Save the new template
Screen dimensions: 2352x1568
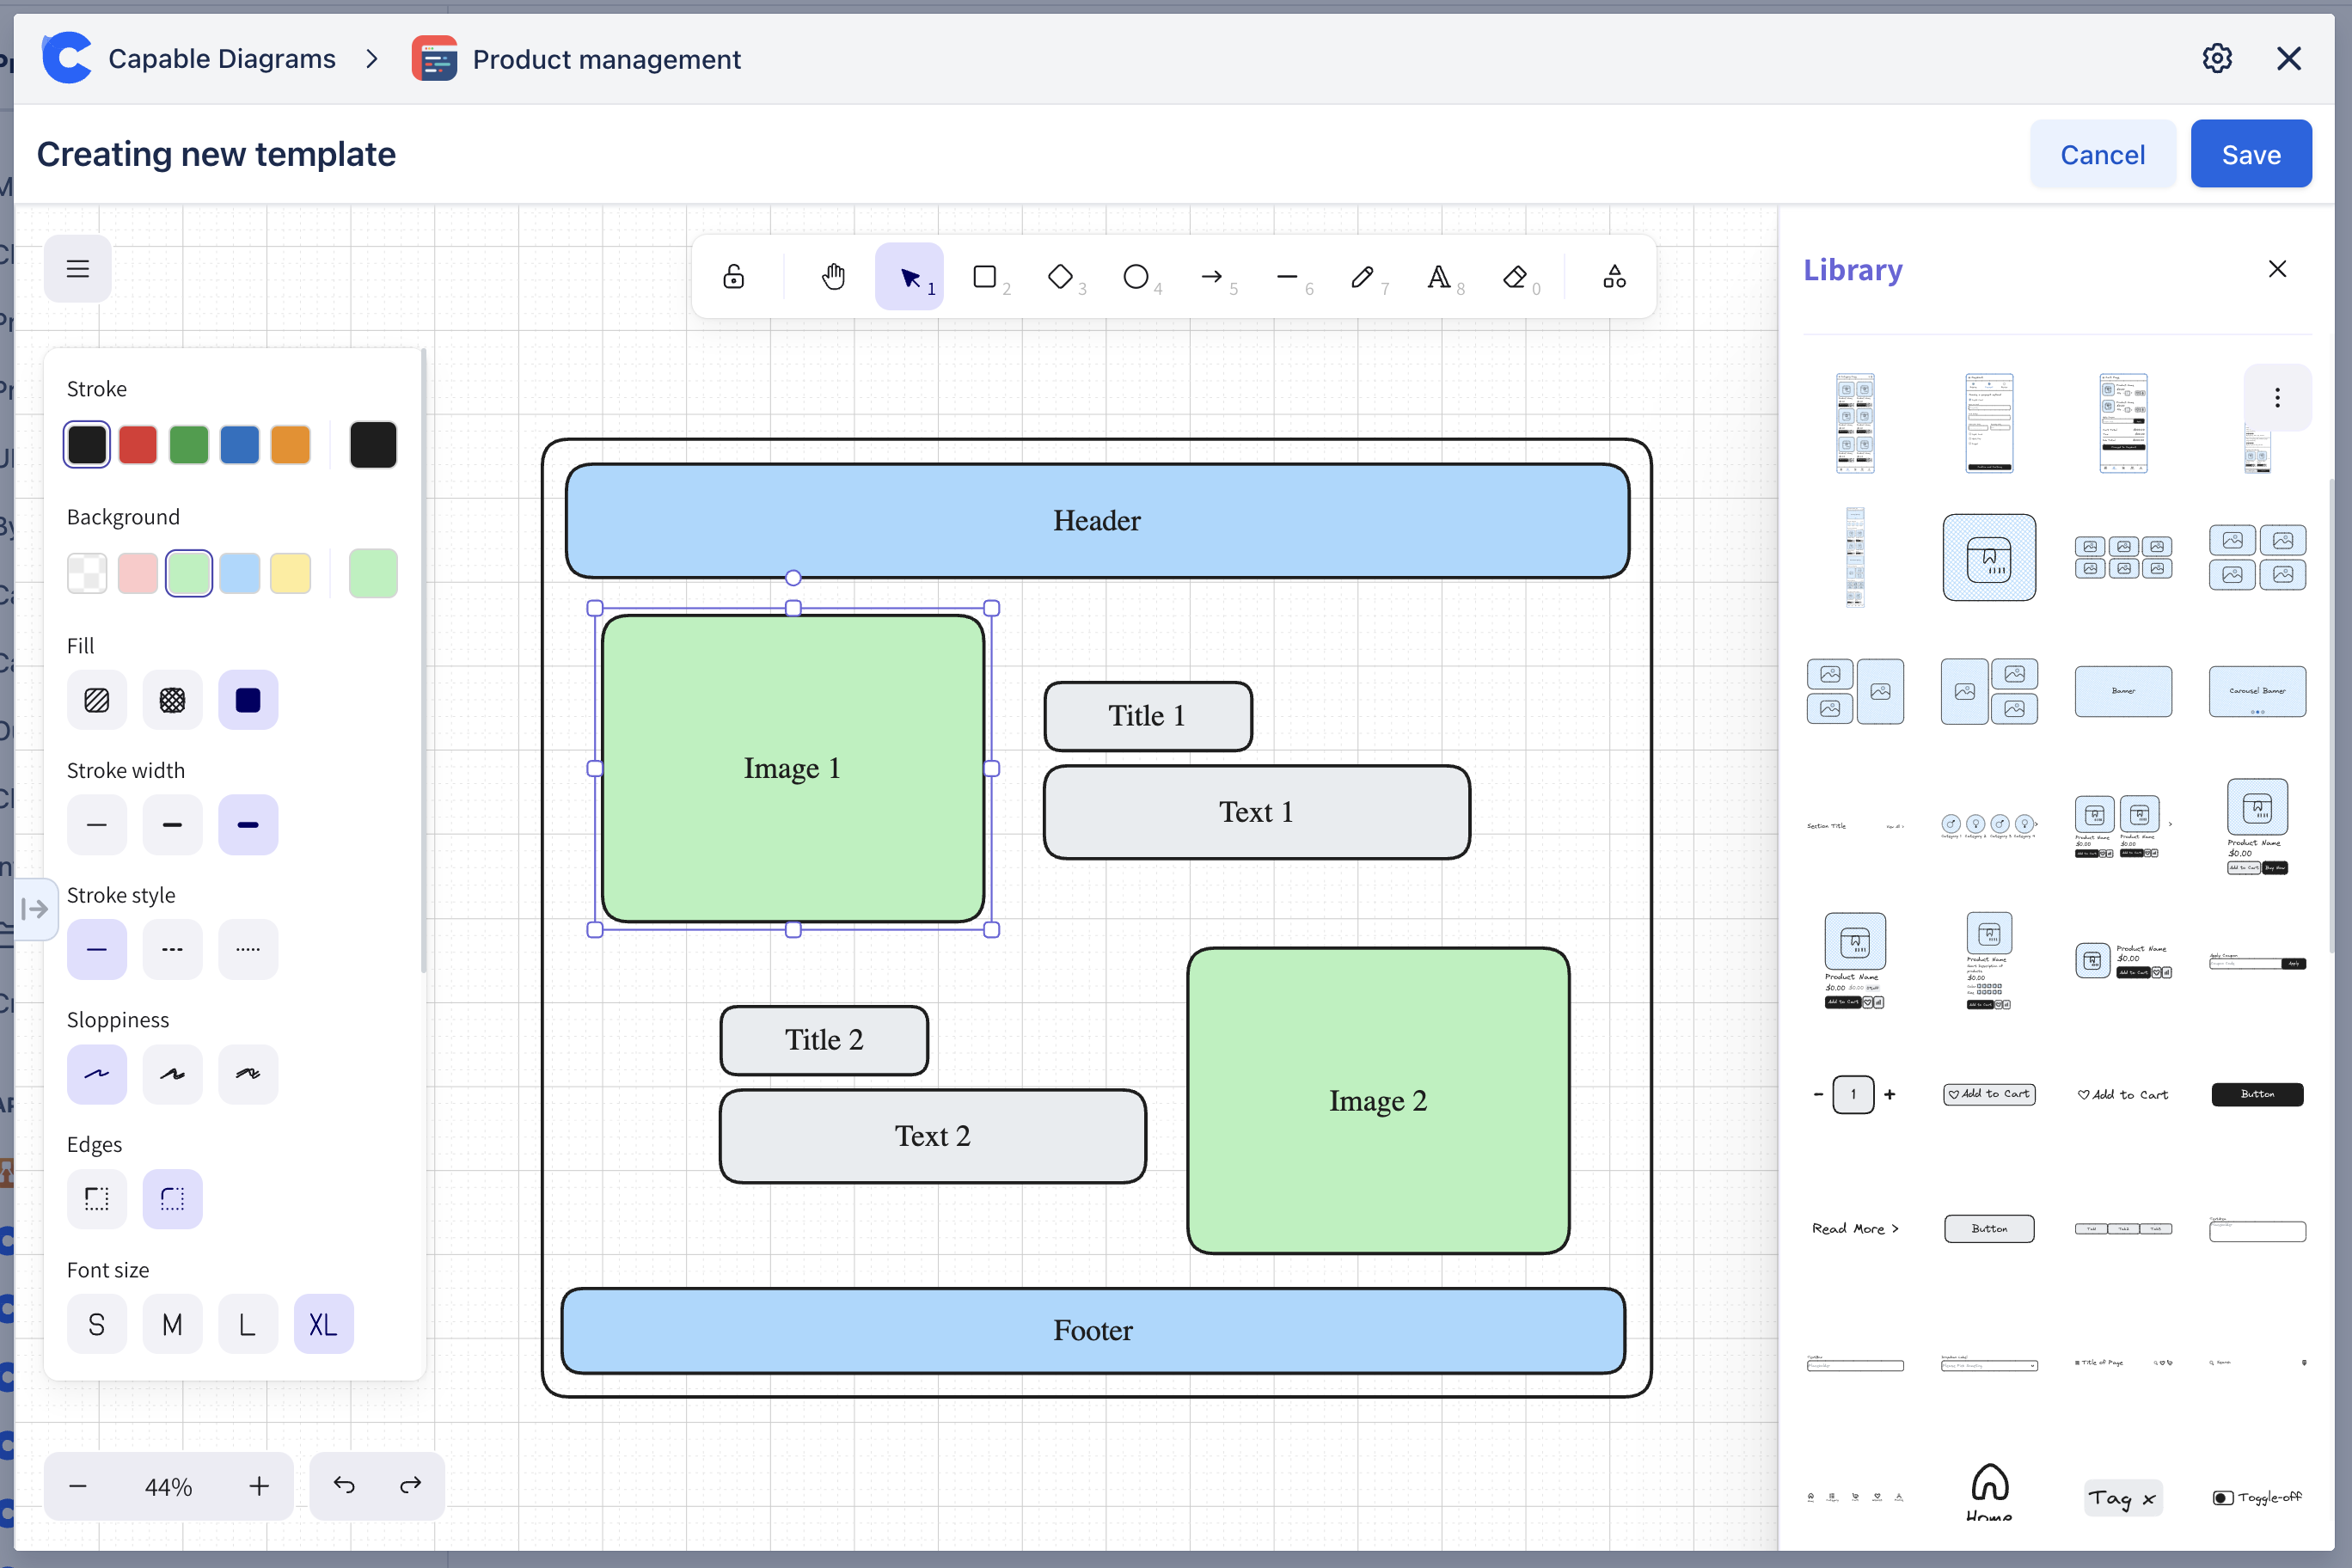[2250, 154]
